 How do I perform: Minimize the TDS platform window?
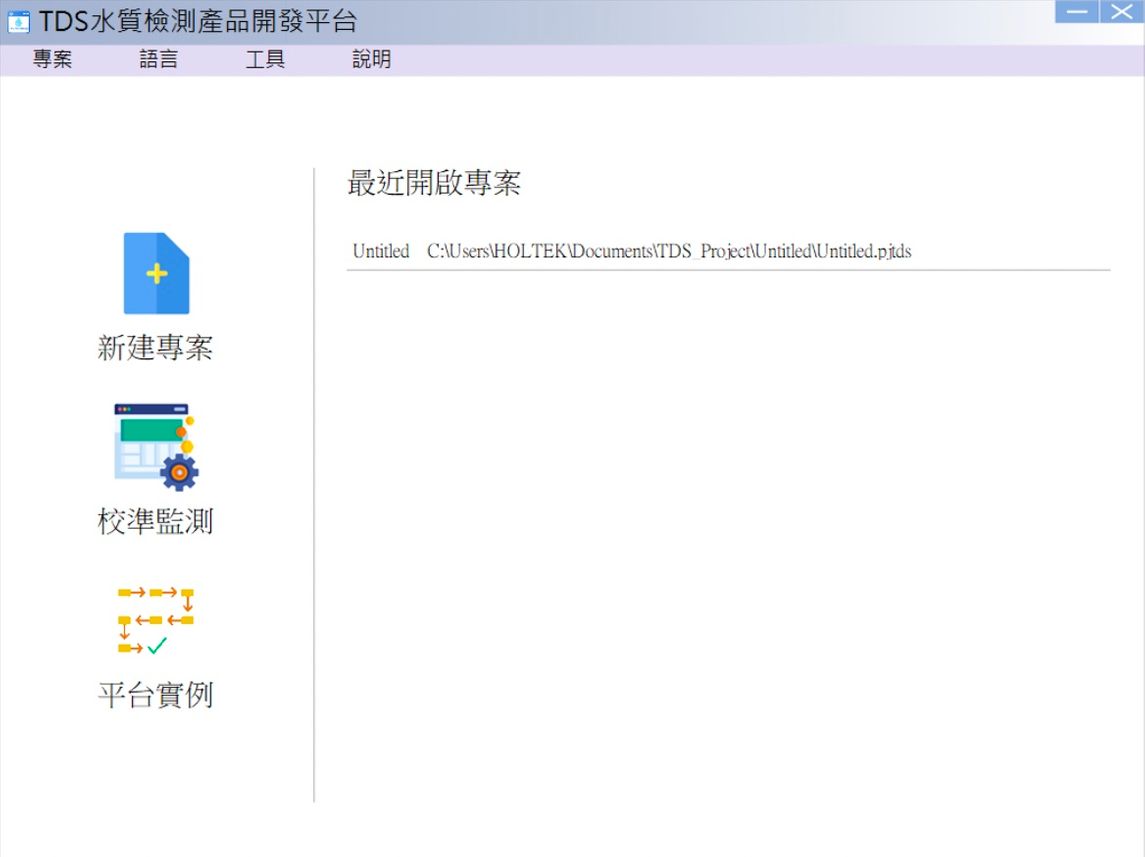click(1076, 12)
